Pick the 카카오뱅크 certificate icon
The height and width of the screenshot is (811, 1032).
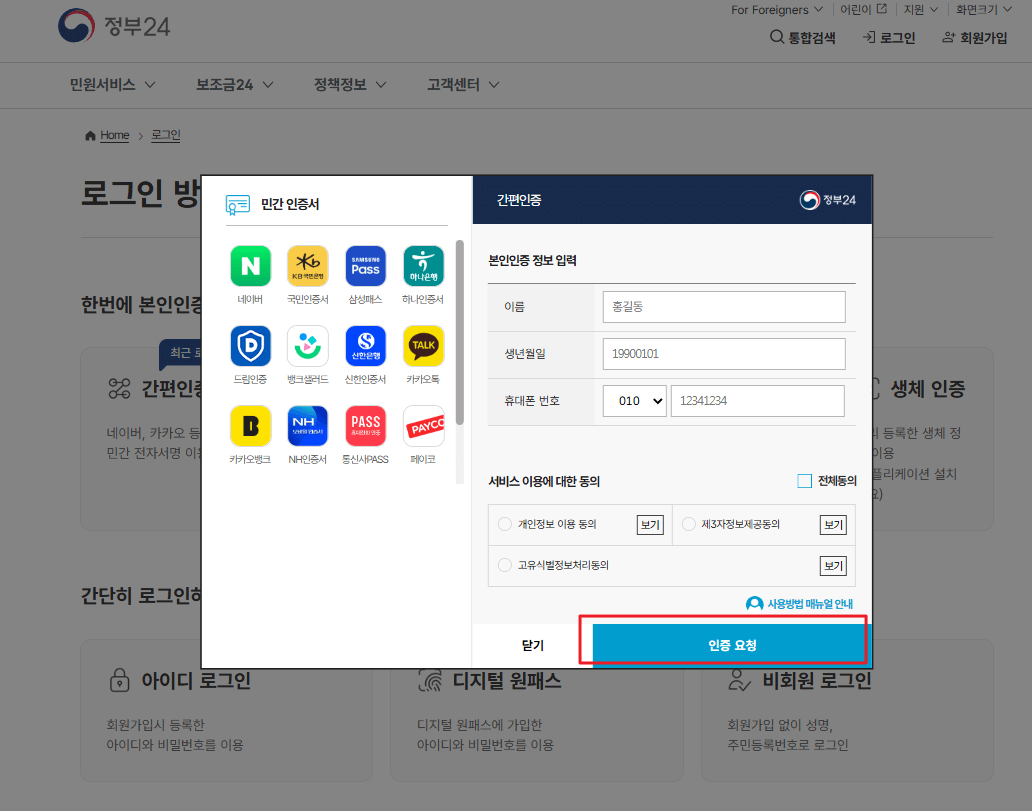coord(249,425)
